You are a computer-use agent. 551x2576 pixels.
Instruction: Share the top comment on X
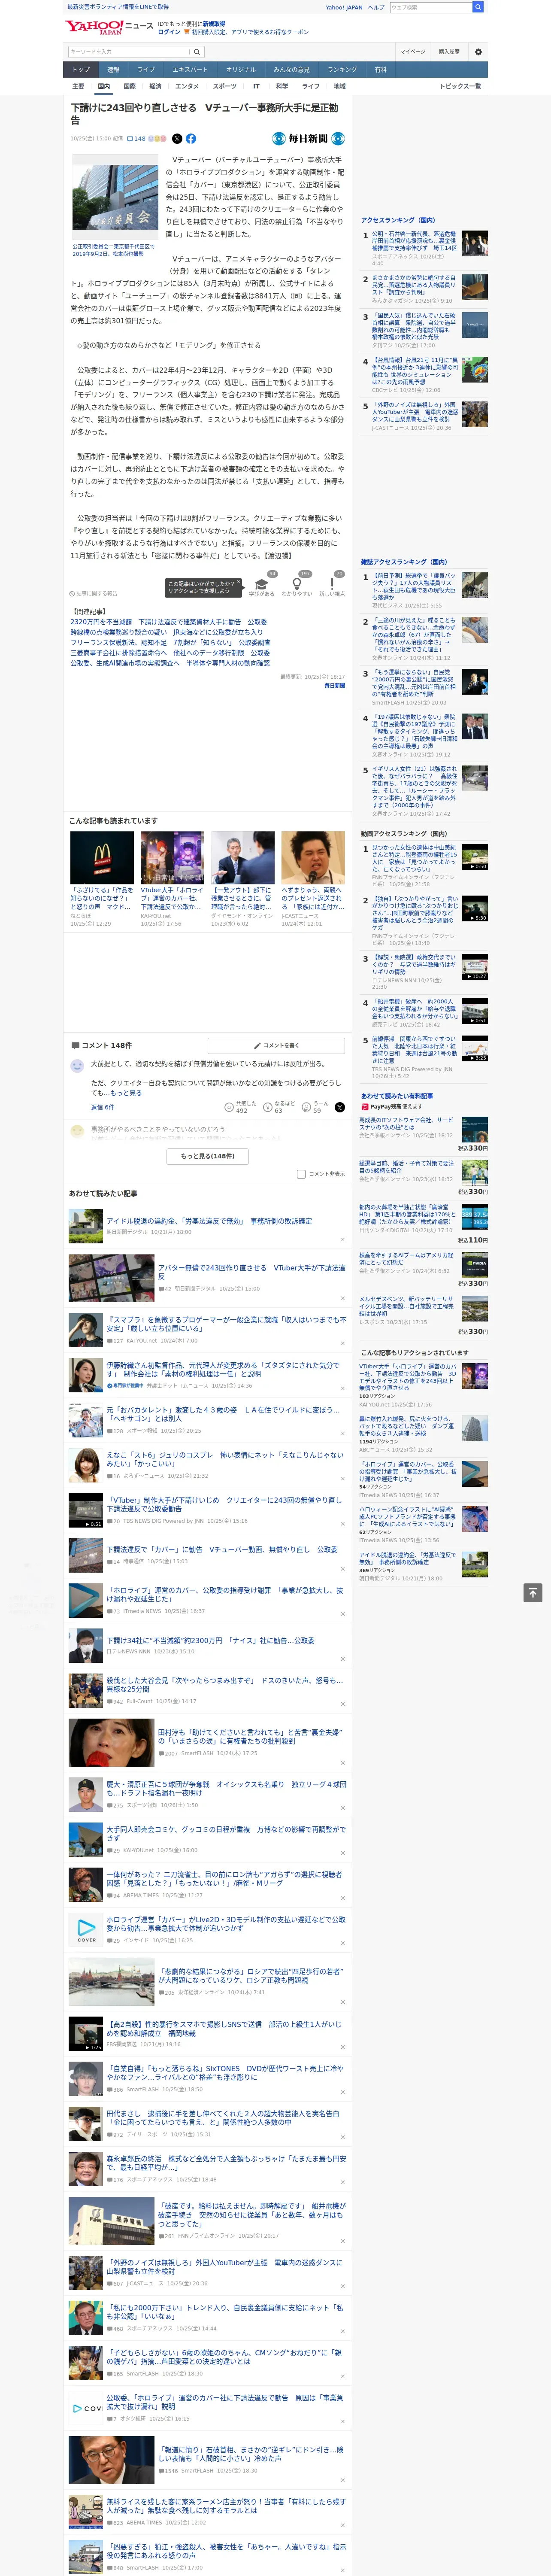(340, 1107)
